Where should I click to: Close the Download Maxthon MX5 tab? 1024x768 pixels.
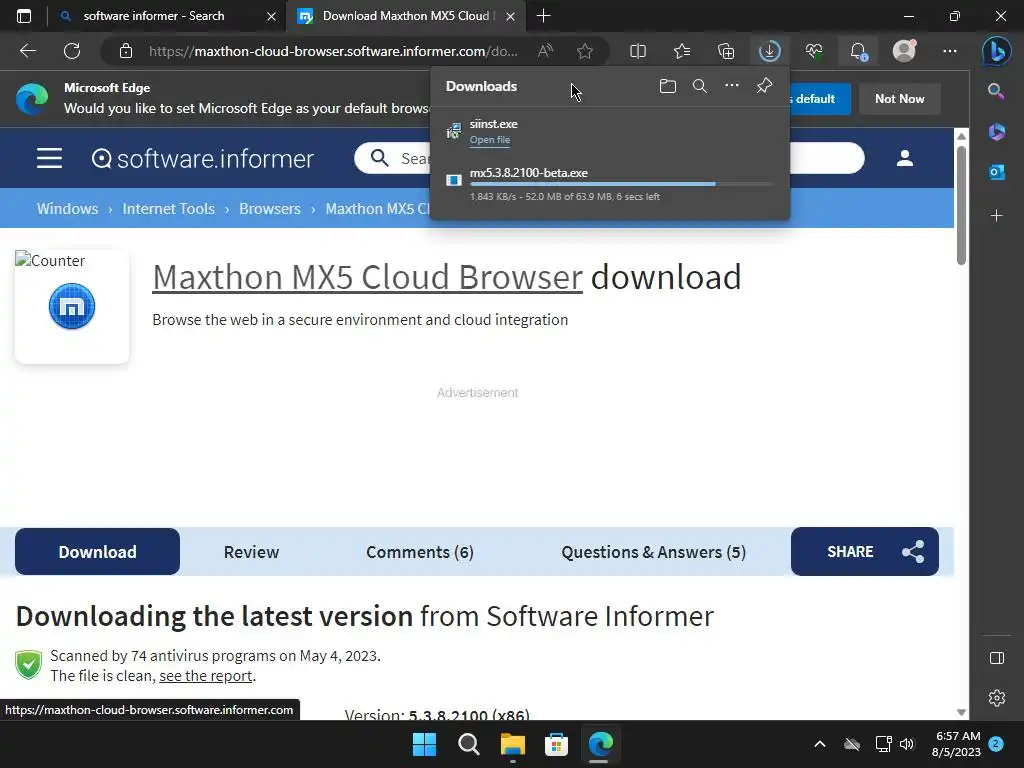[511, 16]
